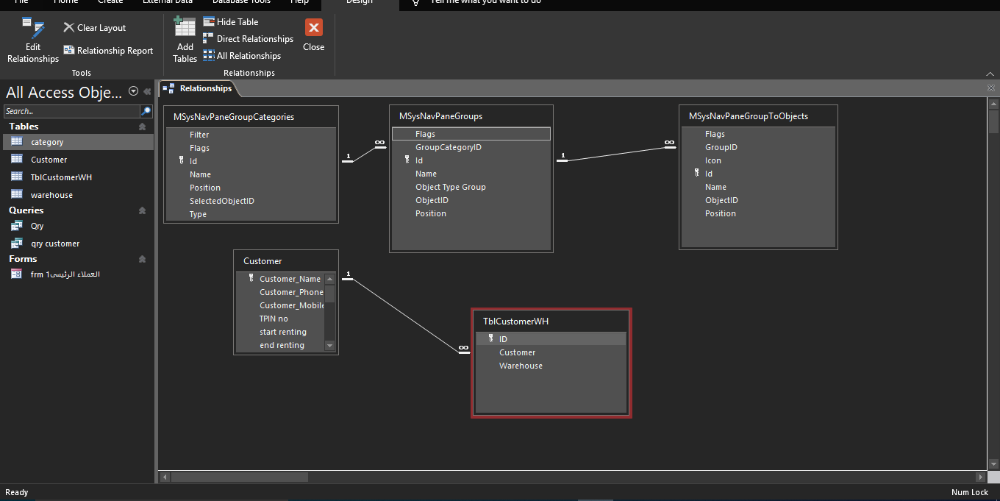1000x501 pixels.
Task: Show All Relationships
Action: pyautogui.click(x=242, y=55)
